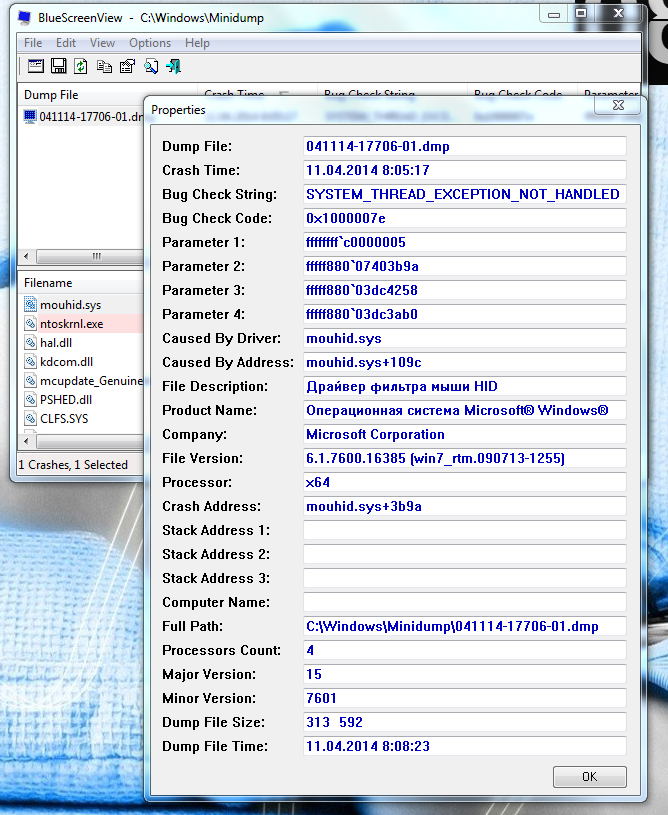Click the Advanced Options toolbar icon
The width and height of the screenshot is (668, 815).
(x=35, y=67)
